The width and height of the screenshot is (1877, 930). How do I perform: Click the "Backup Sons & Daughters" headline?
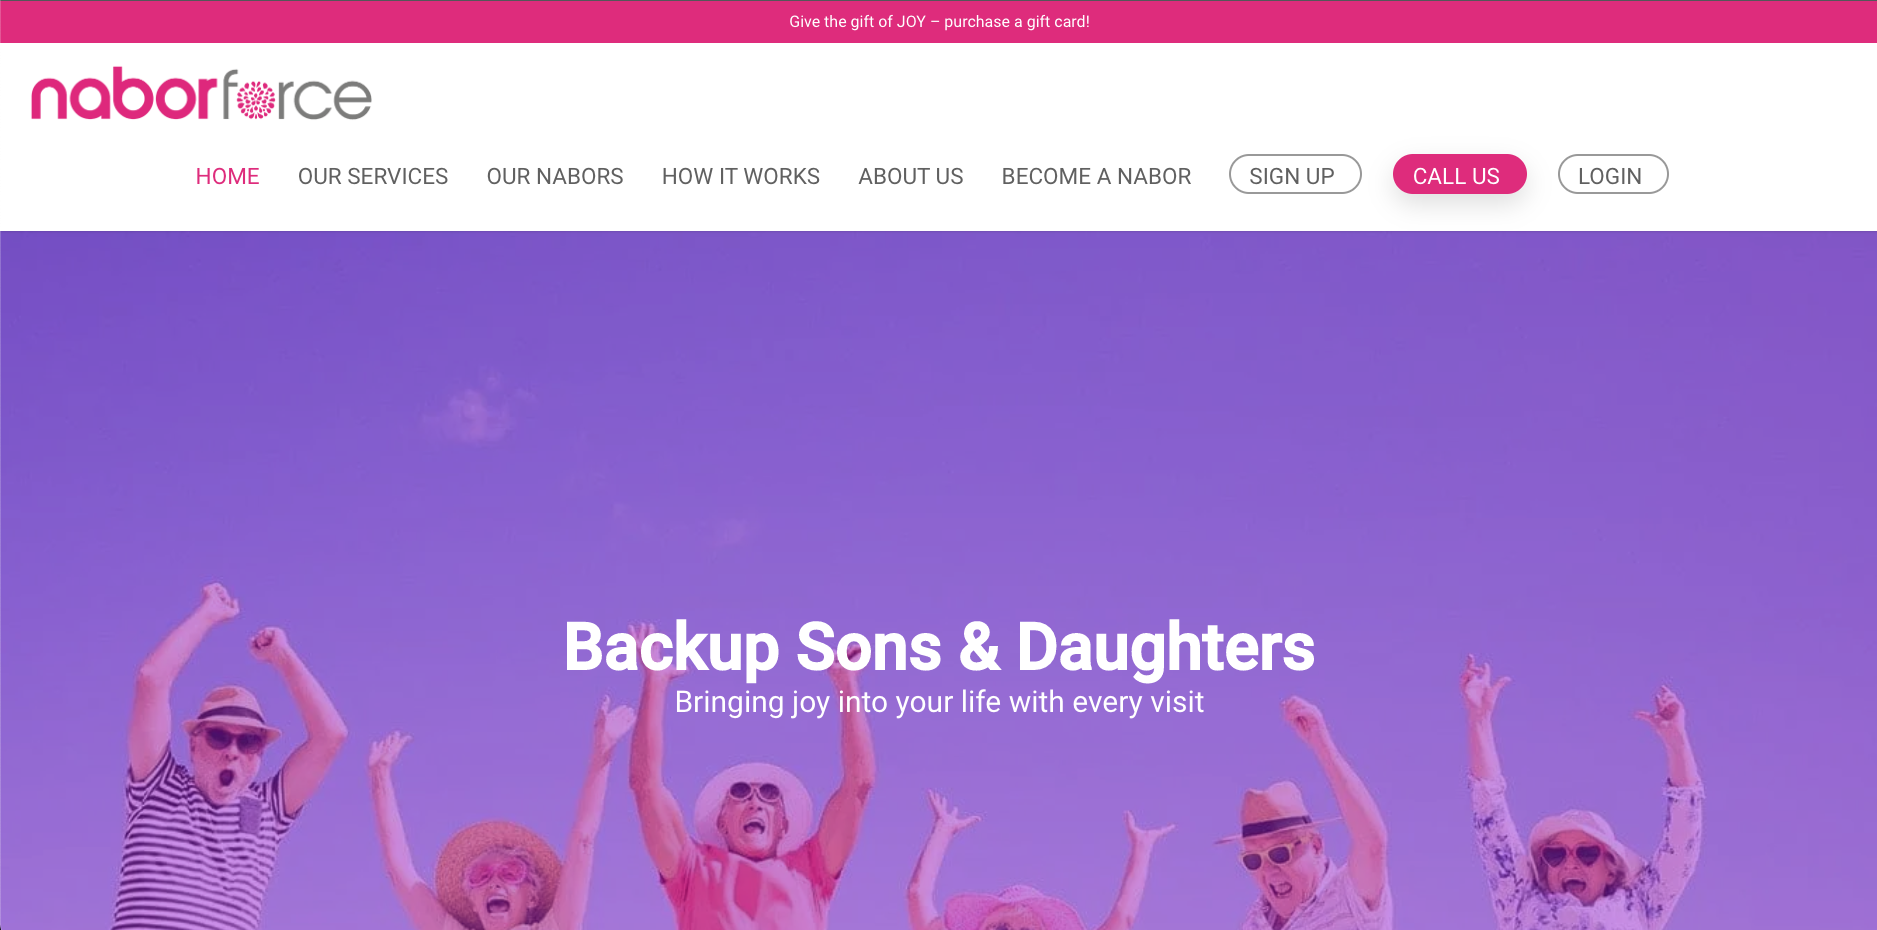939,647
